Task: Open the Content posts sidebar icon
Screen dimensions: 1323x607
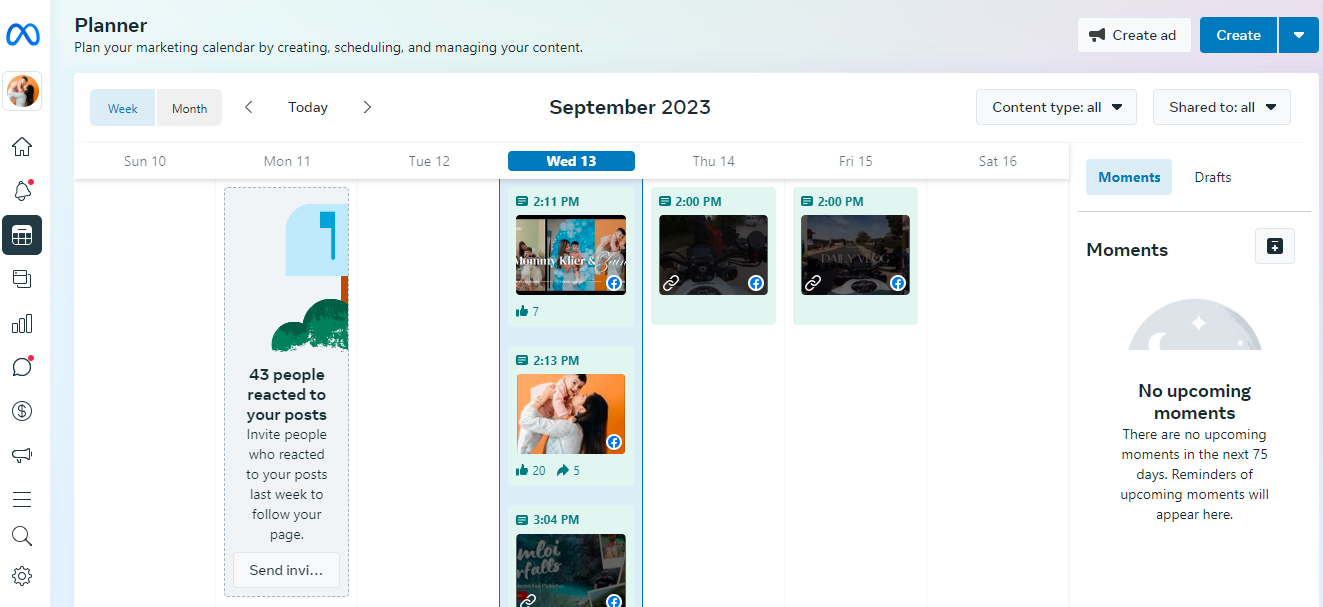Action: pos(22,279)
